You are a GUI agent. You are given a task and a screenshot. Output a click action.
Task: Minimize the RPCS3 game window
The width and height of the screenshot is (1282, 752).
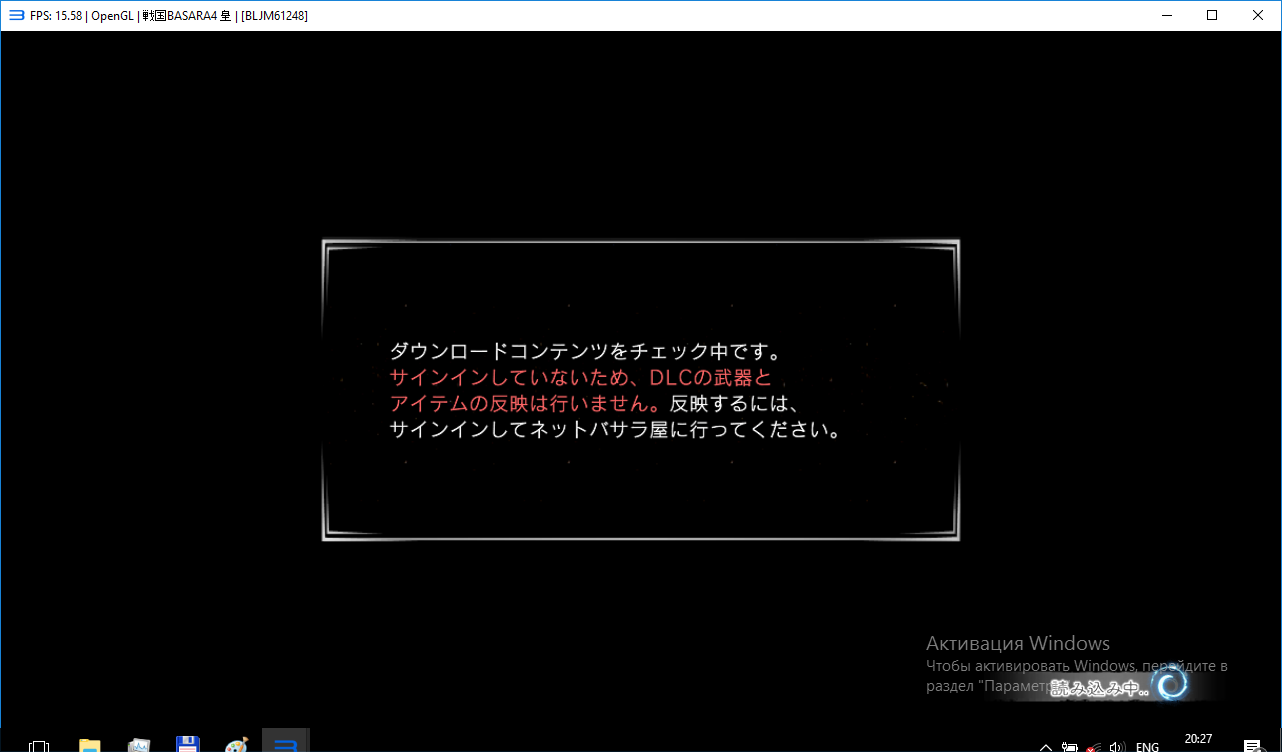(x=1166, y=15)
